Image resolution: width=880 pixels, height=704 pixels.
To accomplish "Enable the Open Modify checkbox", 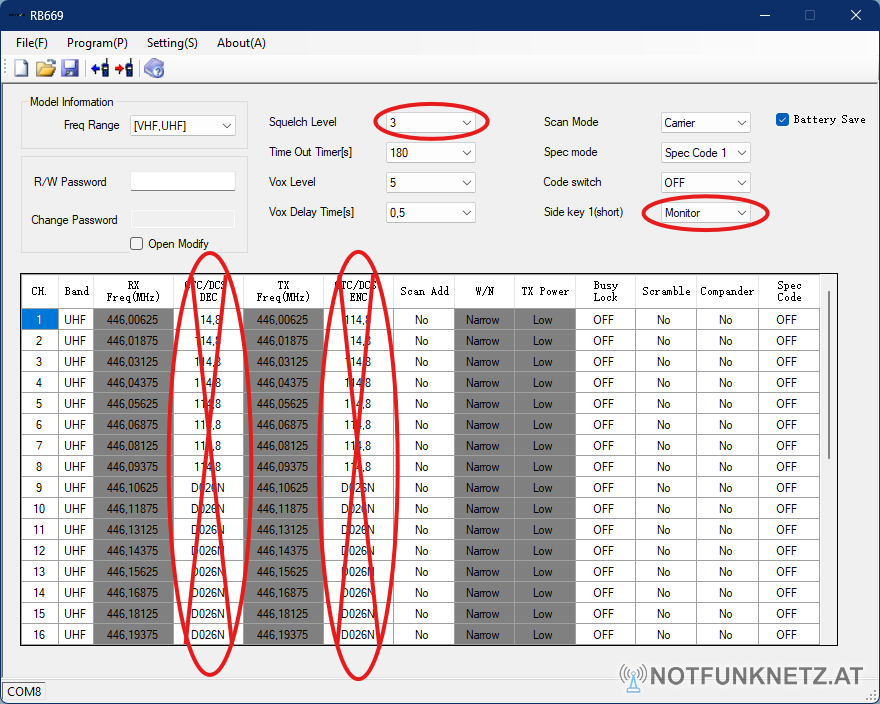I will [136, 243].
